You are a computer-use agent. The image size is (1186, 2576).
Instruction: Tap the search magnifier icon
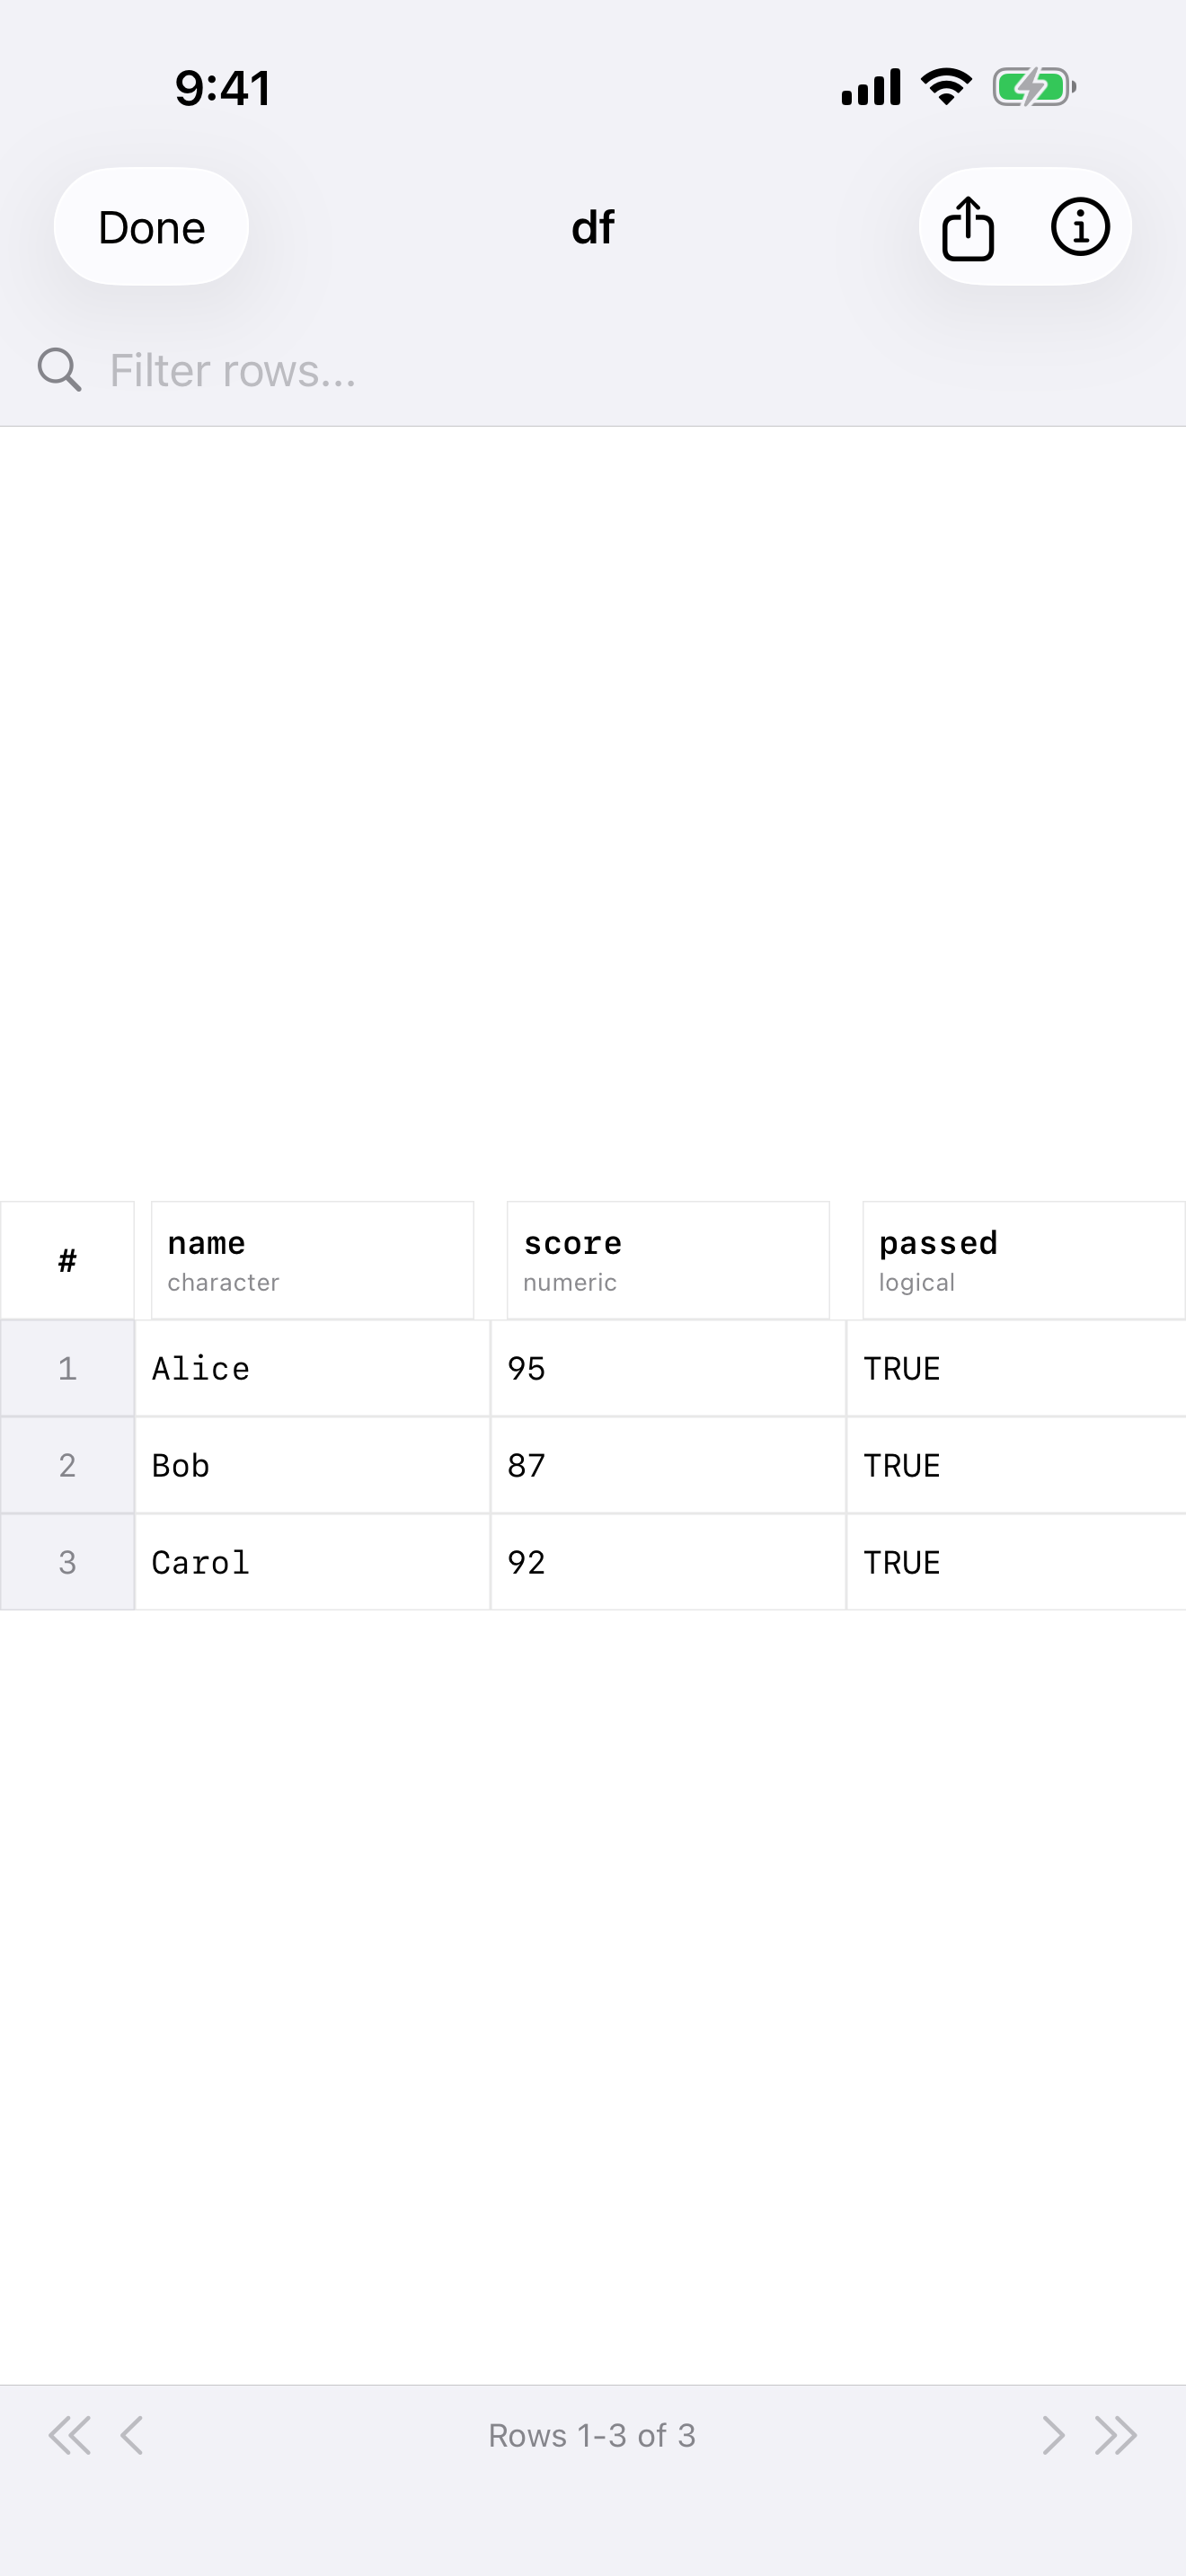click(59, 370)
